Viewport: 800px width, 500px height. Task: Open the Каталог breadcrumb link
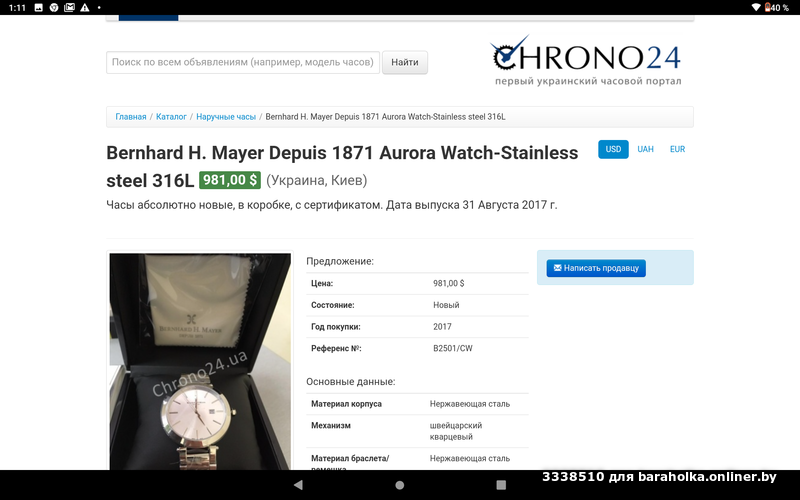coord(171,117)
